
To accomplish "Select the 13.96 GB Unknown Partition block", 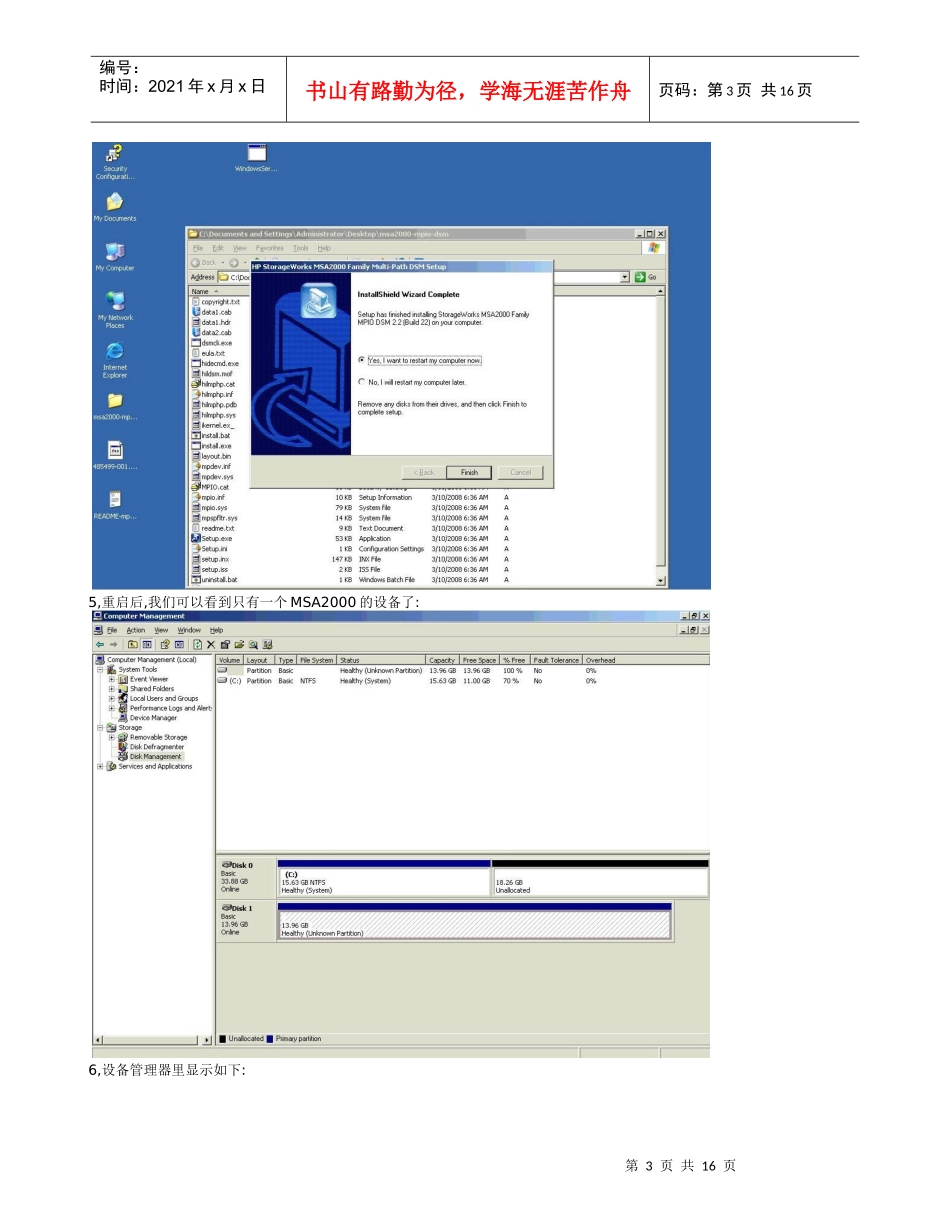I will (x=474, y=925).
